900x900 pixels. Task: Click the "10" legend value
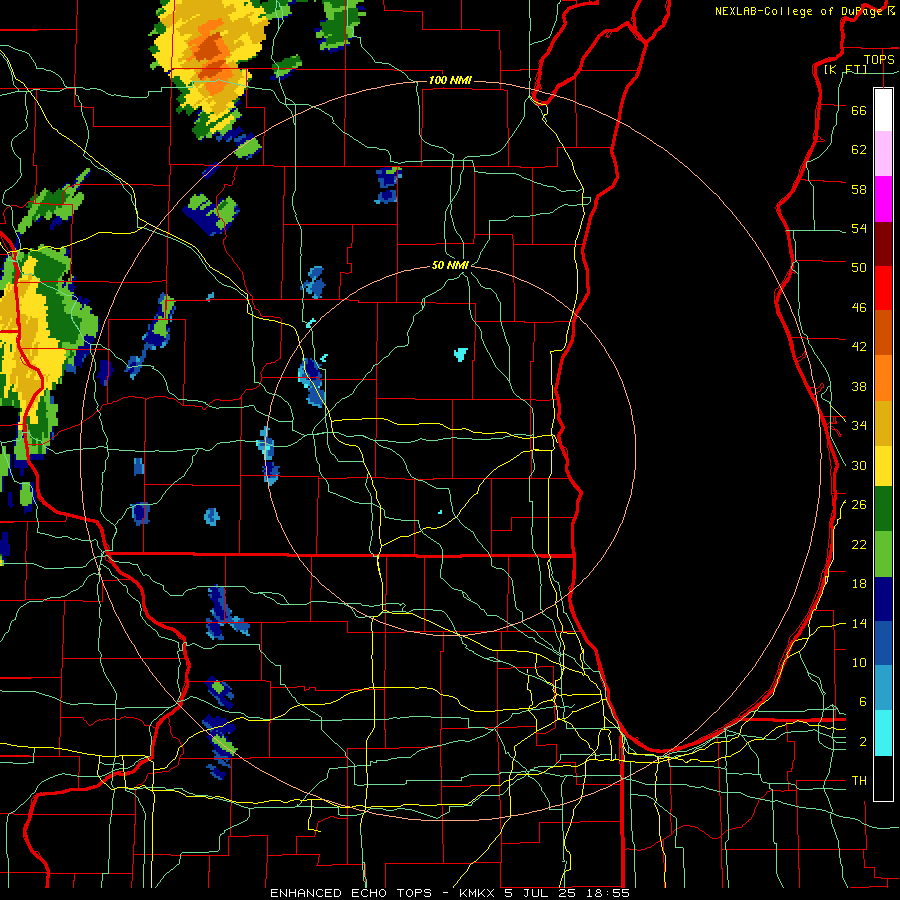coord(859,663)
